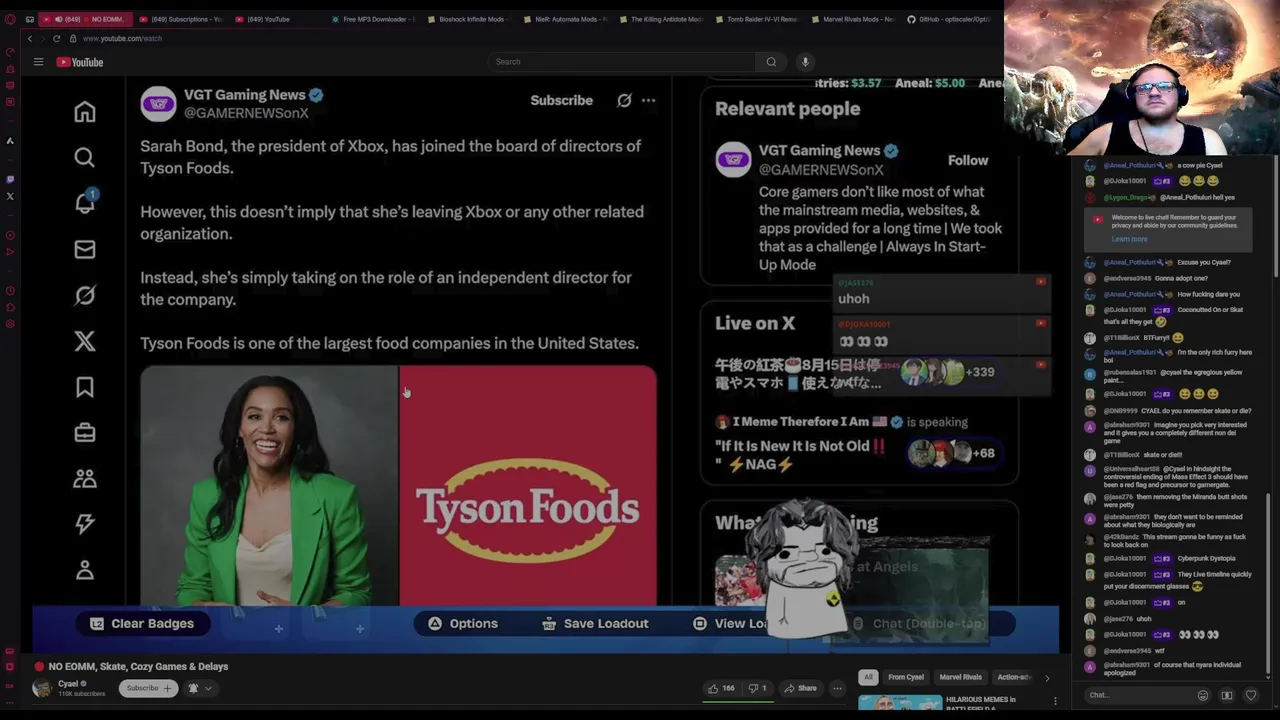Open HILARIOUS MEMES video thumbnail
The width and height of the screenshot is (1280, 720).
[900, 704]
